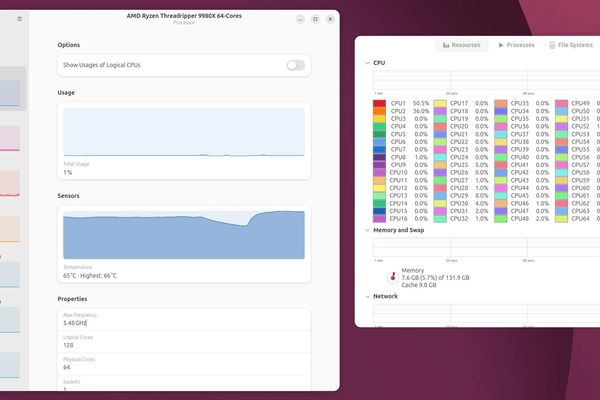Collapse the Memory and Swap section chevron

[367, 230]
